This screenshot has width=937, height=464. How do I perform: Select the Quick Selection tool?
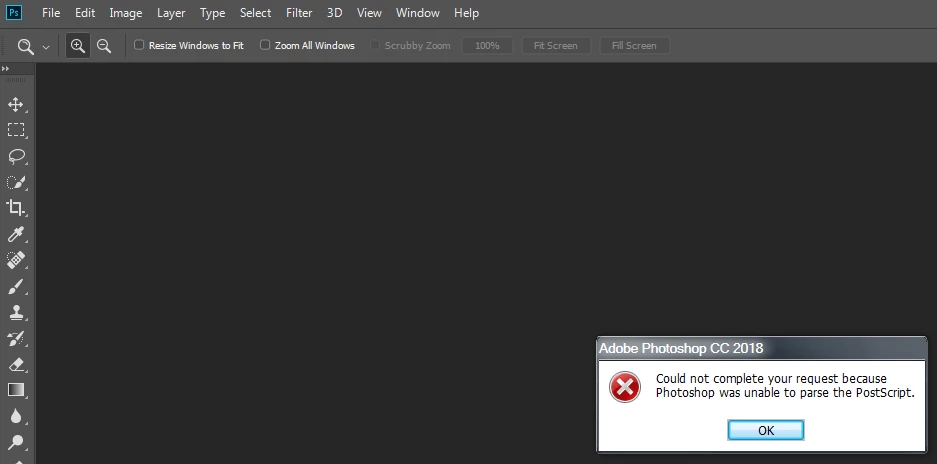[15, 182]
